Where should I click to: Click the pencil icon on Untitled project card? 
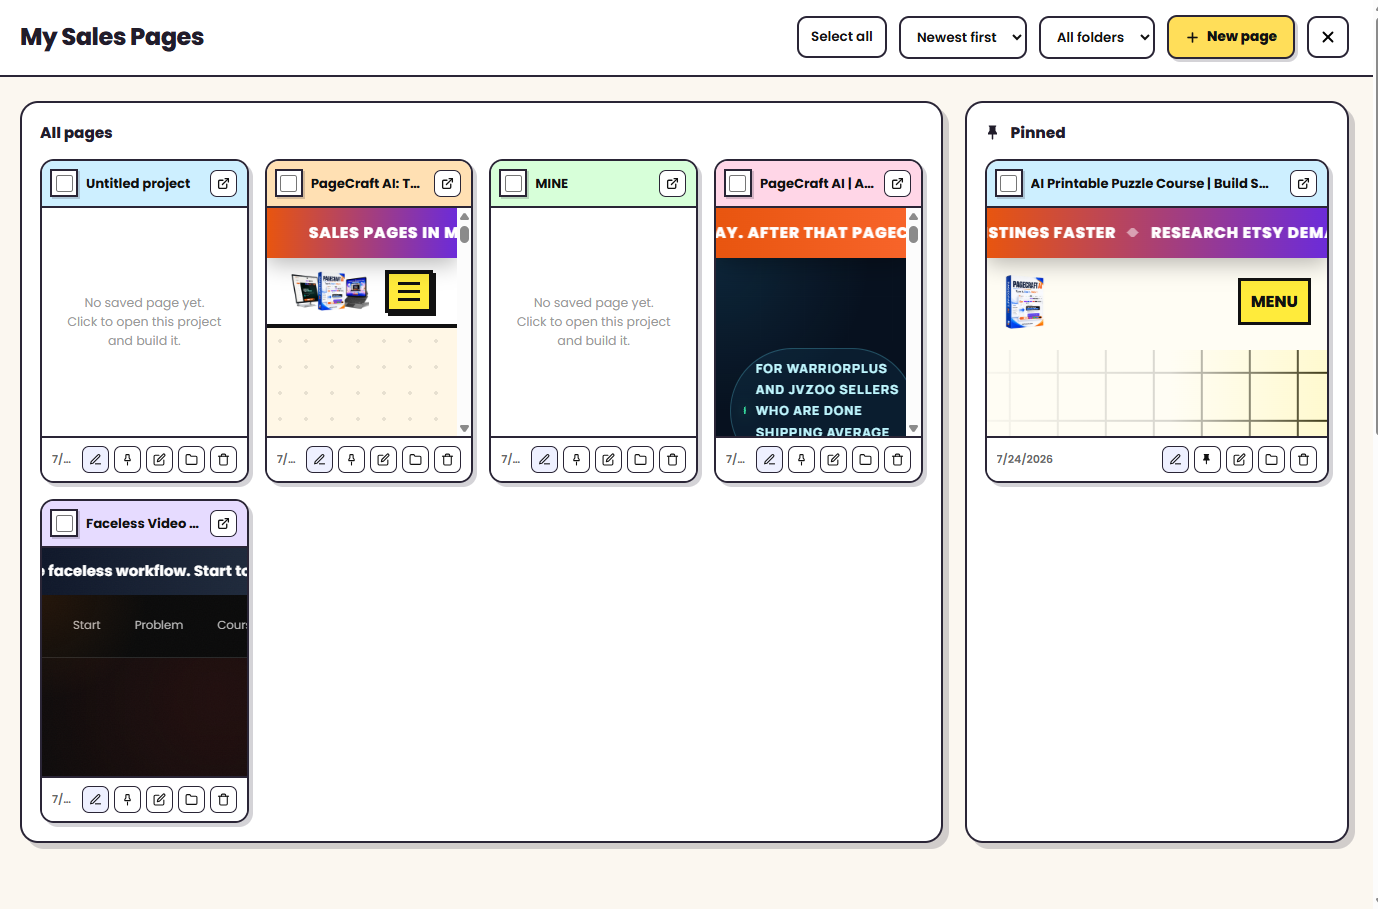coord(95,460)
